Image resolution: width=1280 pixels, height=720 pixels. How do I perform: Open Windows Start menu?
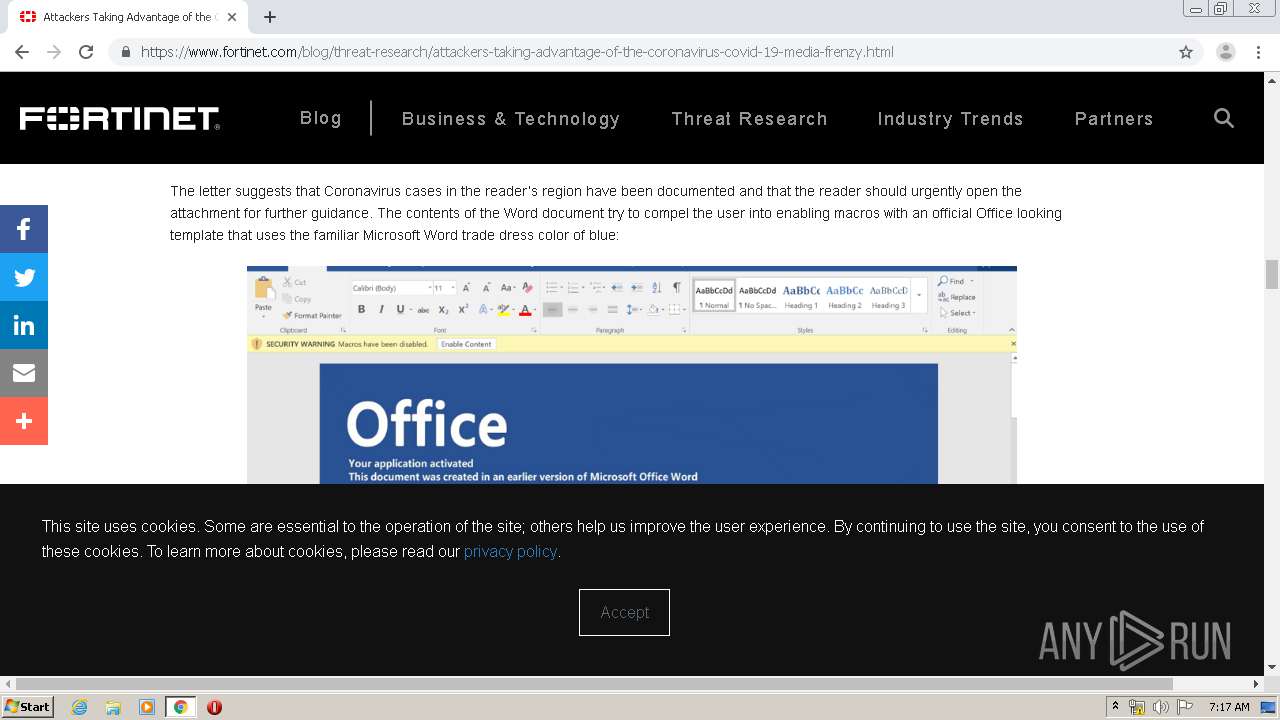coord(27,707)
